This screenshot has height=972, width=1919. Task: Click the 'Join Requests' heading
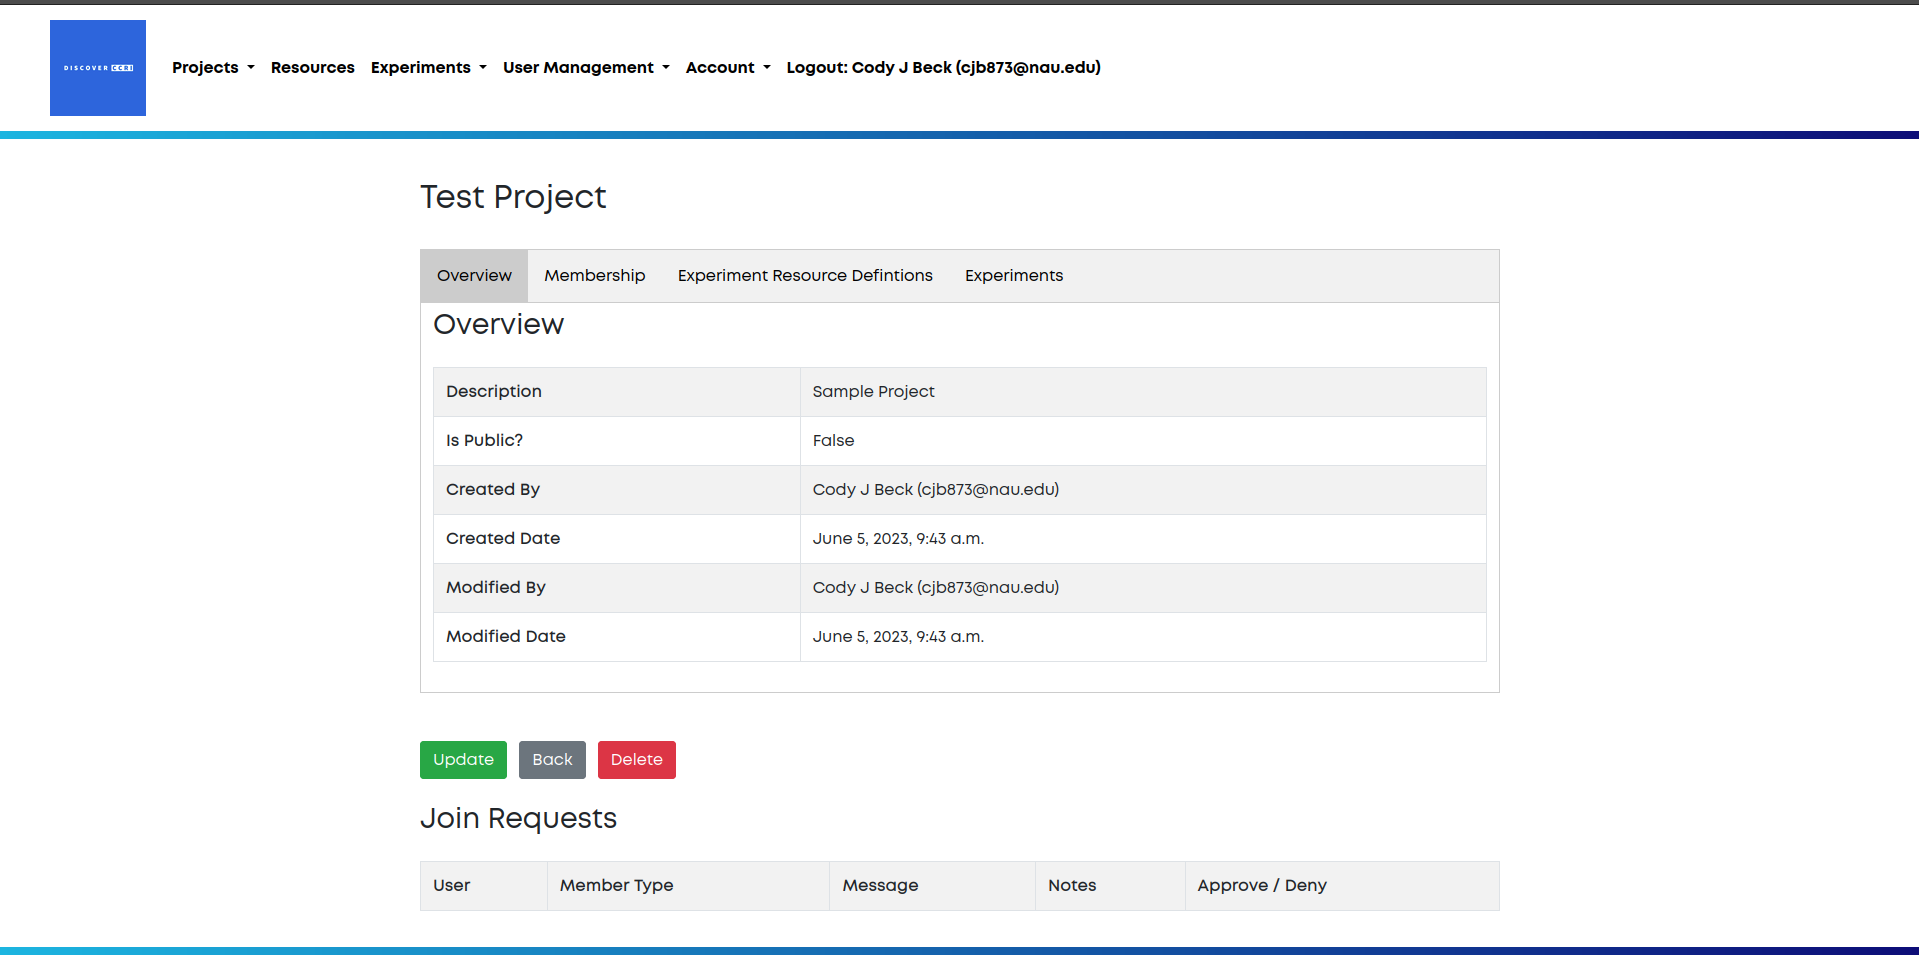click(x=518, y=819)
